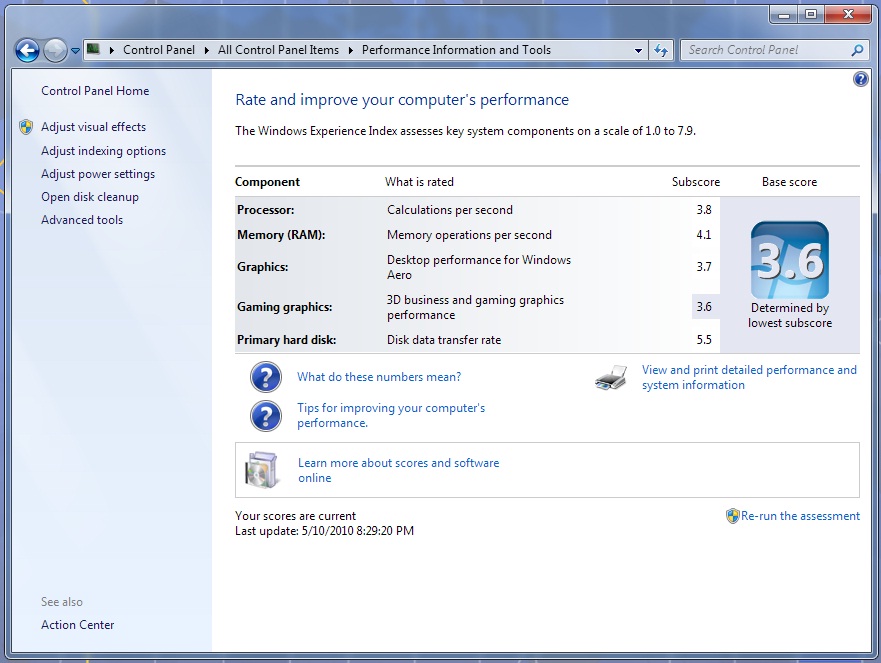This screenshot has width=881, height=663.
Task: Click the refresh icon in the address bar
Action: pos(661,50)
